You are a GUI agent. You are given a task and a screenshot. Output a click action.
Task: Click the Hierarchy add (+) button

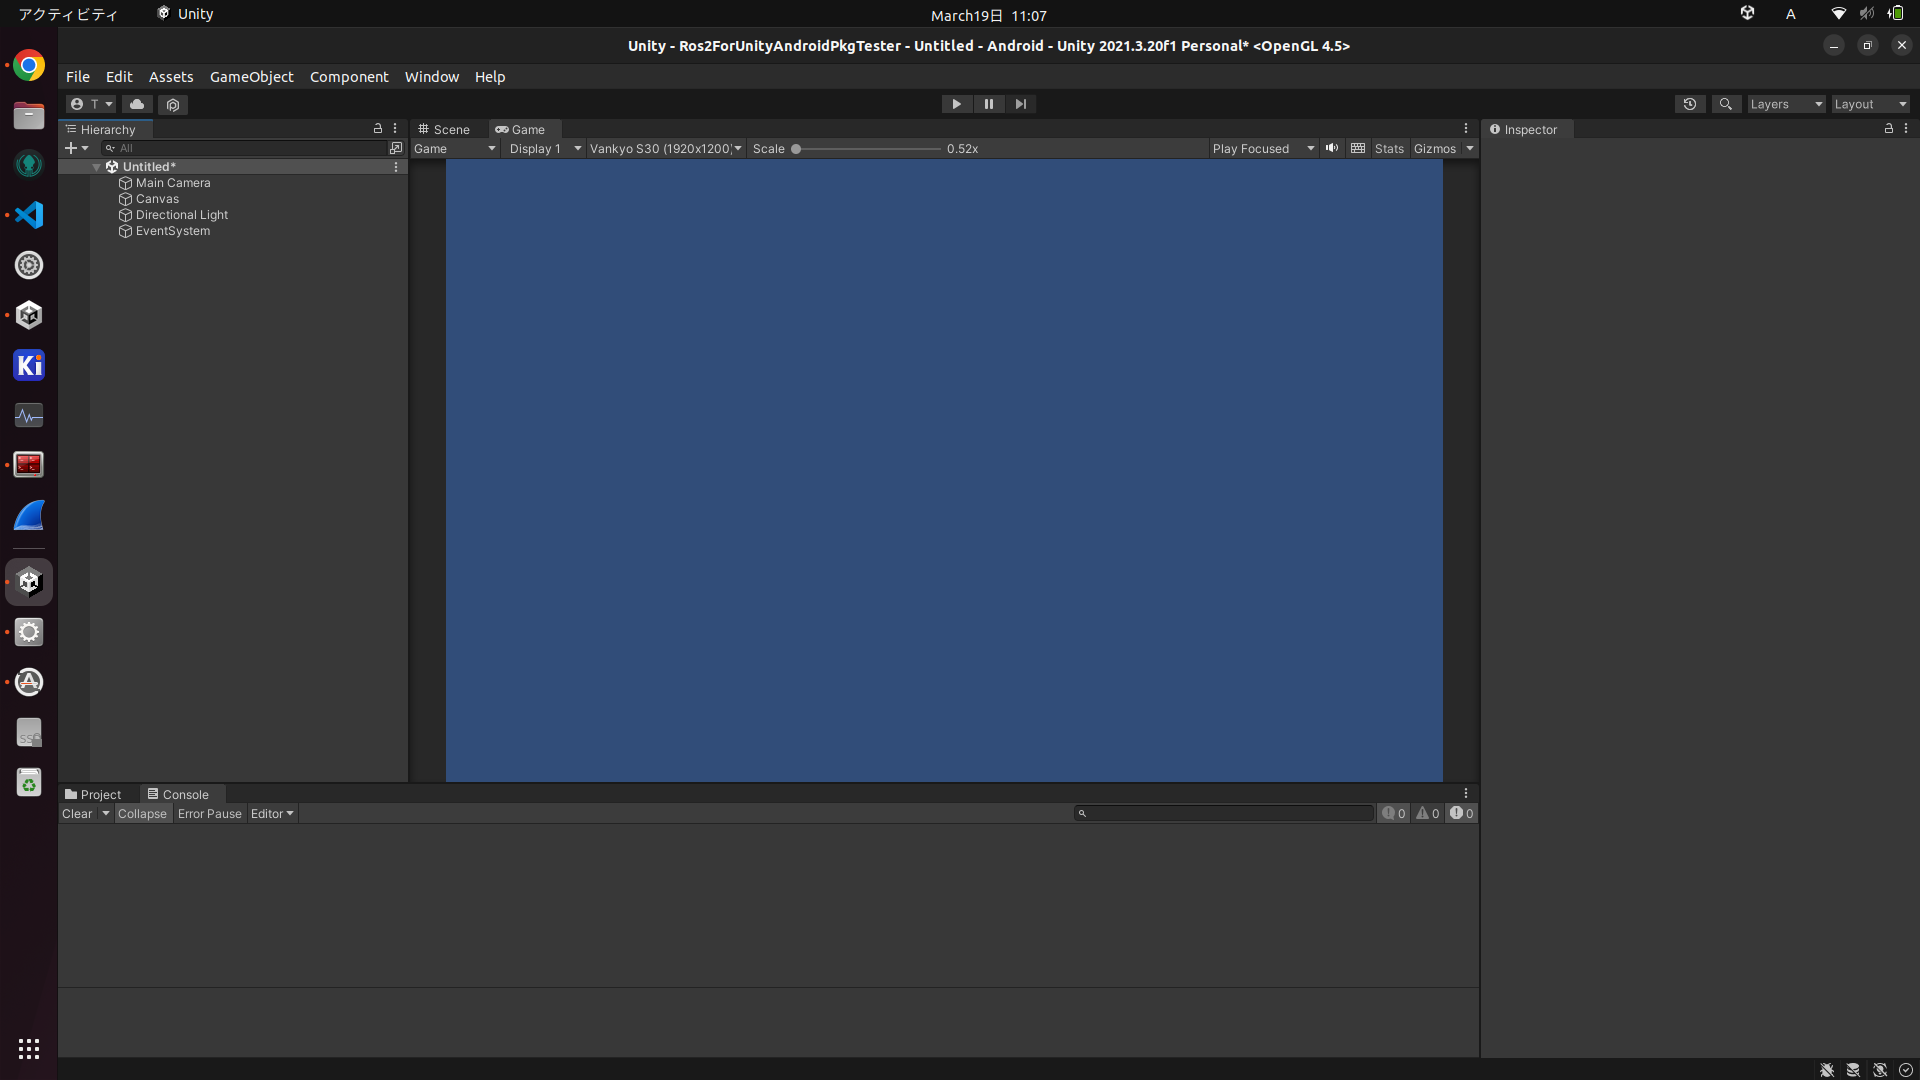(71, 148)
